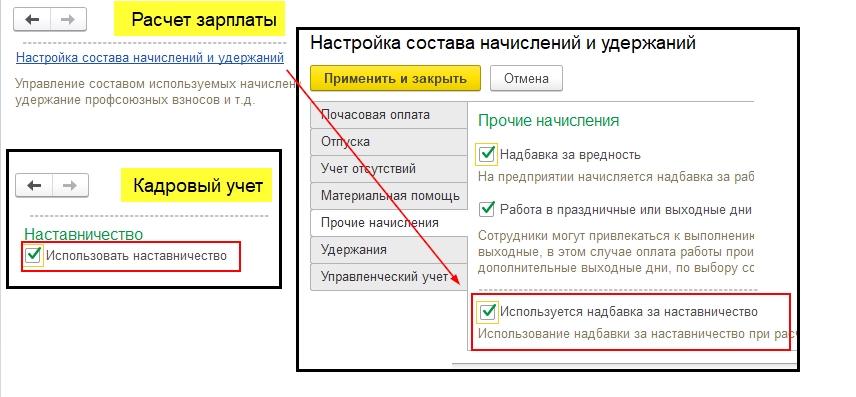Image resolution: width=856 pixels, height=397 pixels.
Task: Switch to Управленческий учет tab
Action: click(x=389, y=276)
